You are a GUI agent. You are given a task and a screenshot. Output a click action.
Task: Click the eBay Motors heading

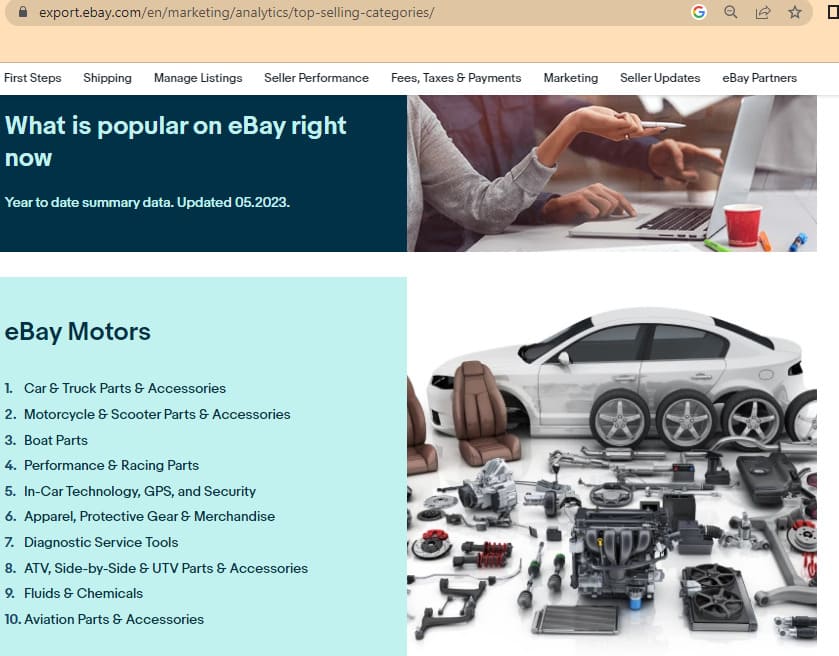pyautogui.click(x=78, y=332)
